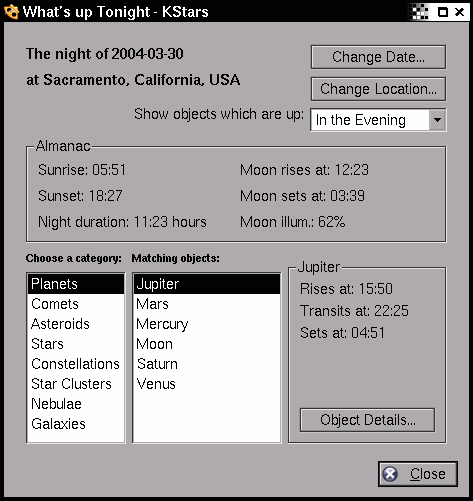Click the KStars app icon in title bar
The height and width of the screenshot is (501, 473).
[11, 12]
